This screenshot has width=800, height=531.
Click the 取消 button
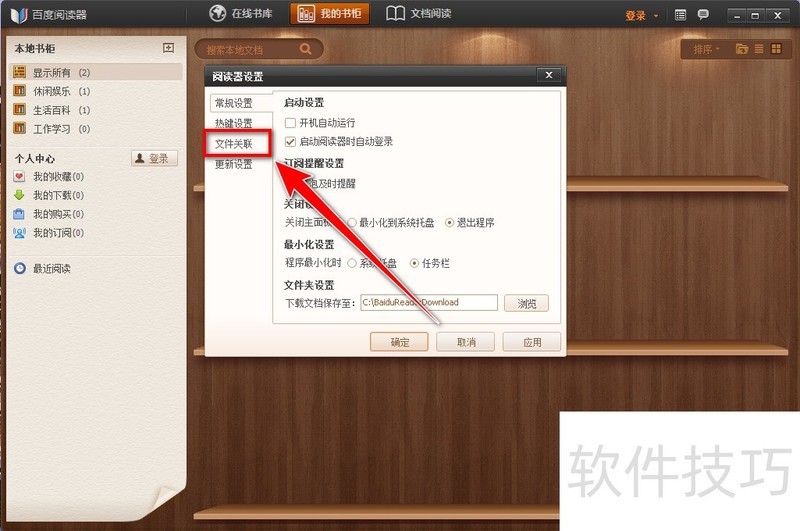[x=465, y=342]
